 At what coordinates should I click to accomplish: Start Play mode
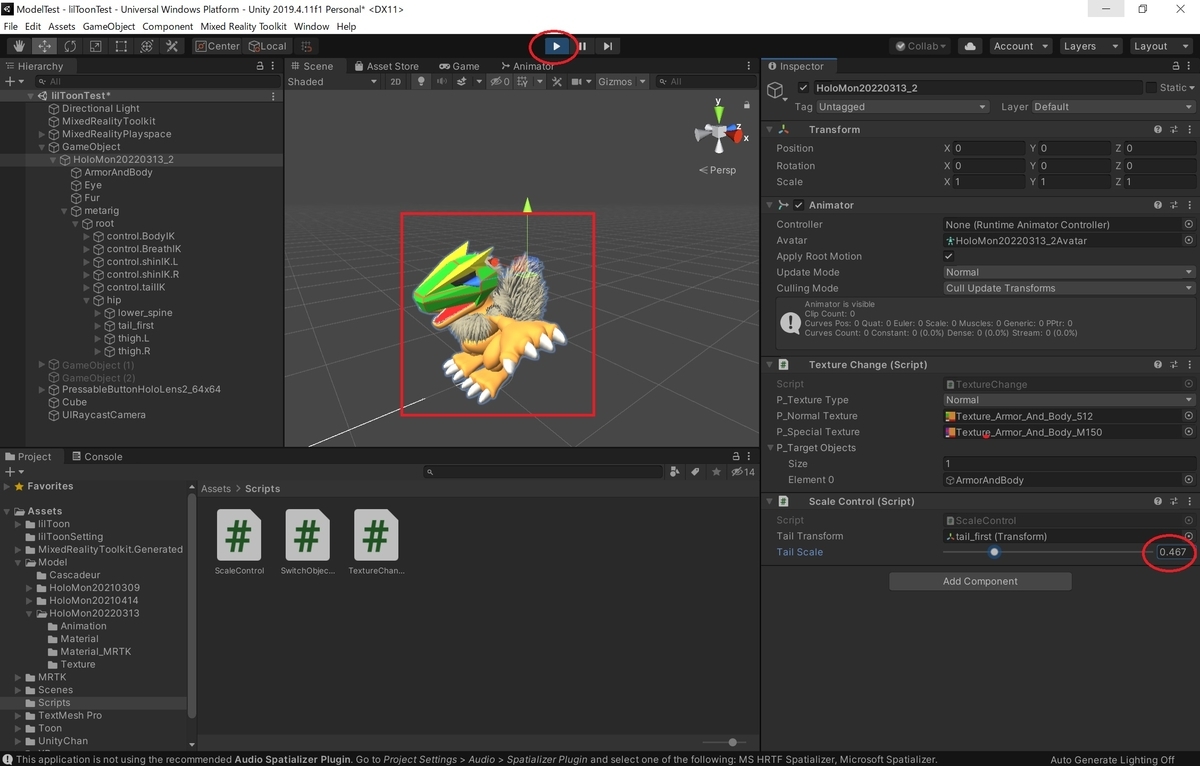pyautogui.click(x=557, y=46)
